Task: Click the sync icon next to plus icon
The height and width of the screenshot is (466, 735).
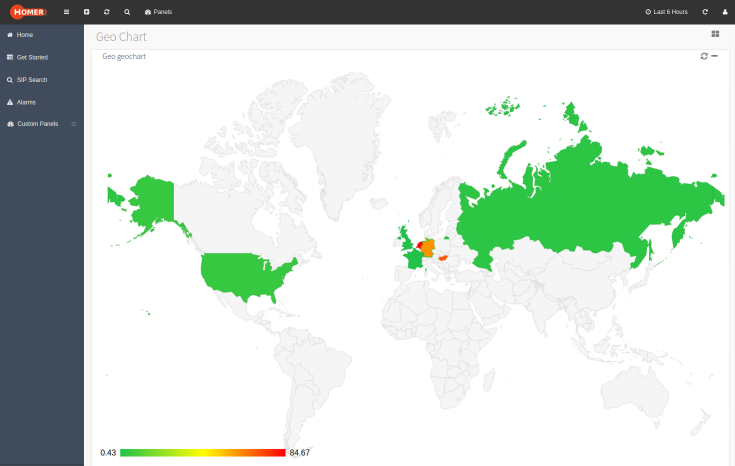Action: tap(107, 12)
